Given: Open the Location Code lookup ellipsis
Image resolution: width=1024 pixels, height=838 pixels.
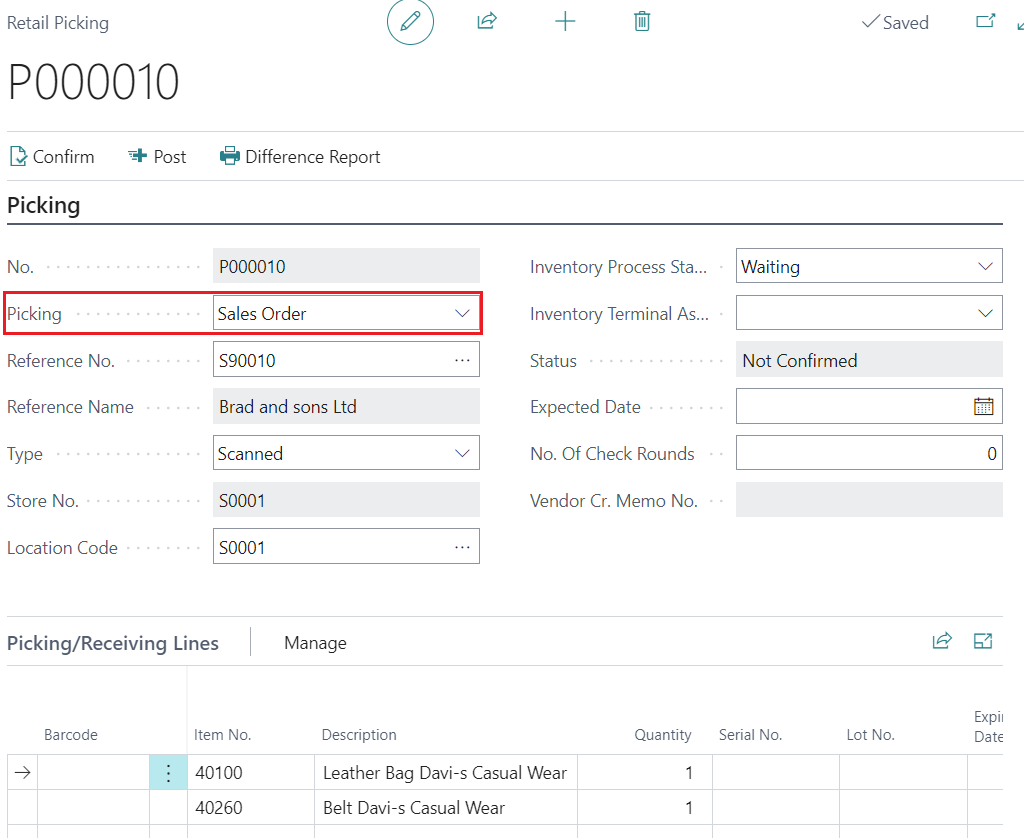Looking at the screenshot, I should click(462, 547).
